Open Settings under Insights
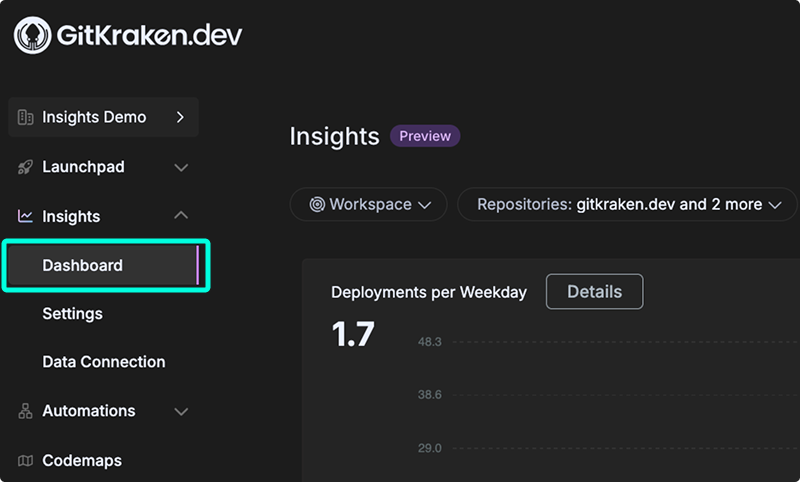The height and width of the screenshot is (482, 800). tap(72, 314)
